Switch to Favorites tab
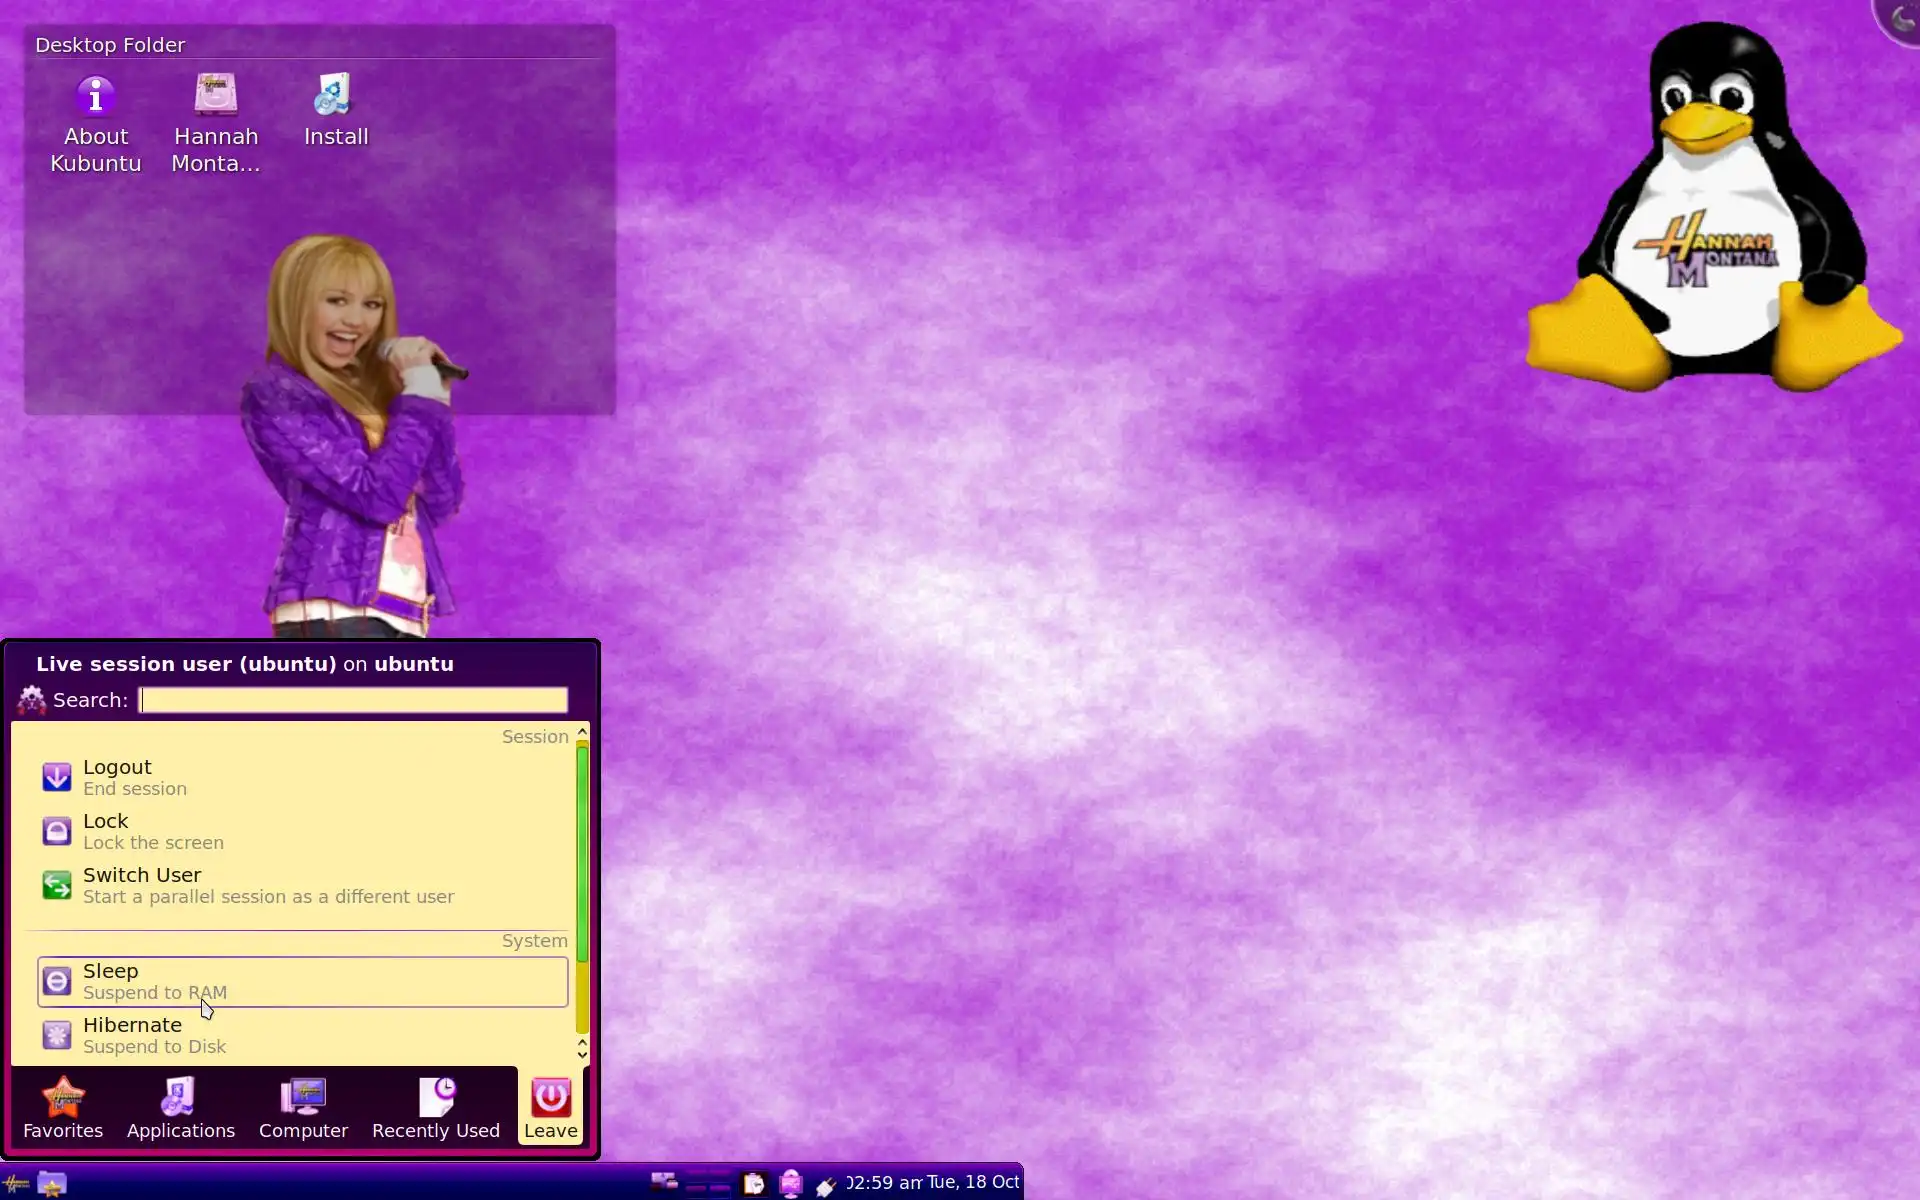 [x=63, y=1109]
